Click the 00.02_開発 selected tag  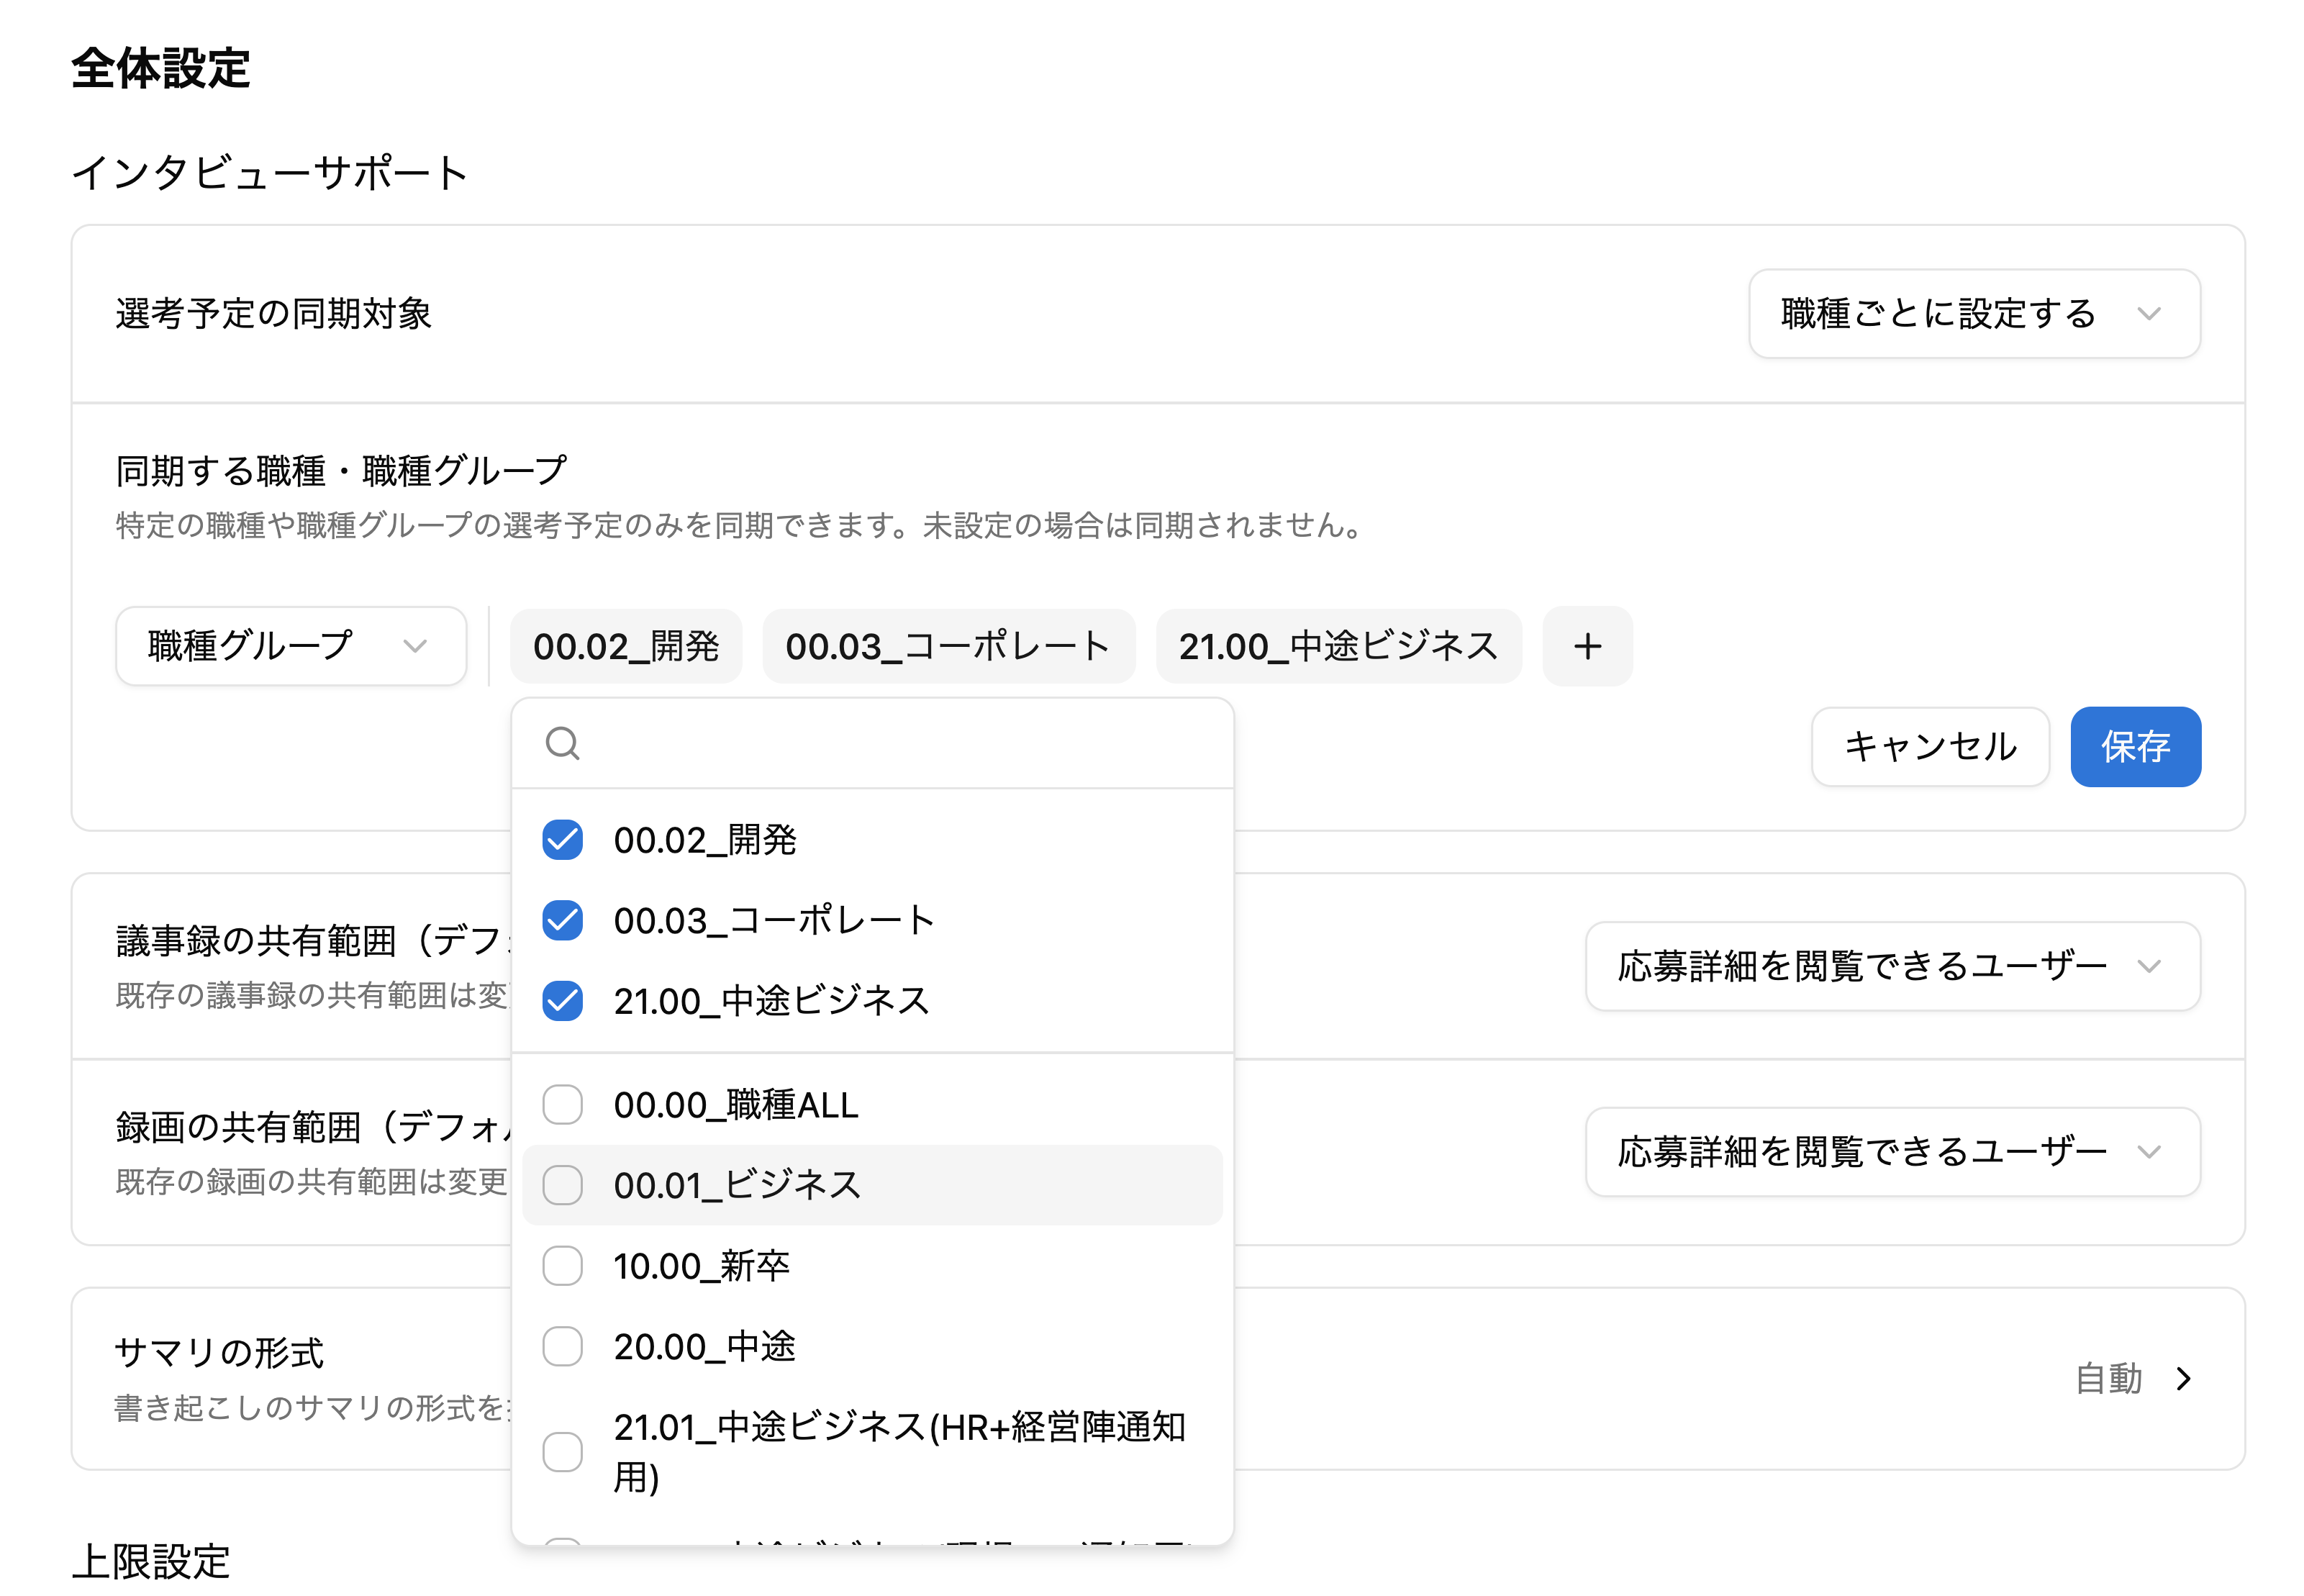(626, 646)
